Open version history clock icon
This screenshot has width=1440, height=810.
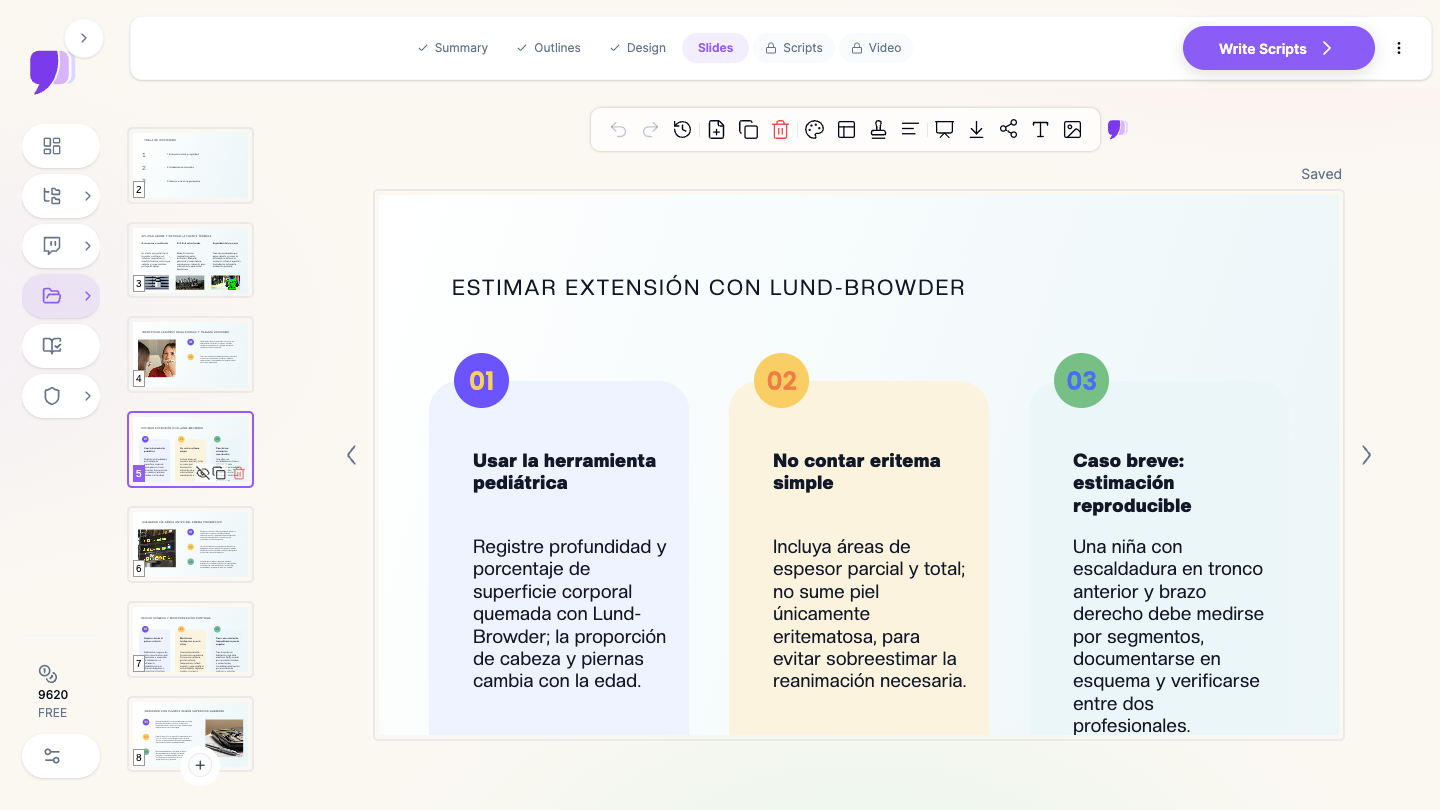click(682, 130)
